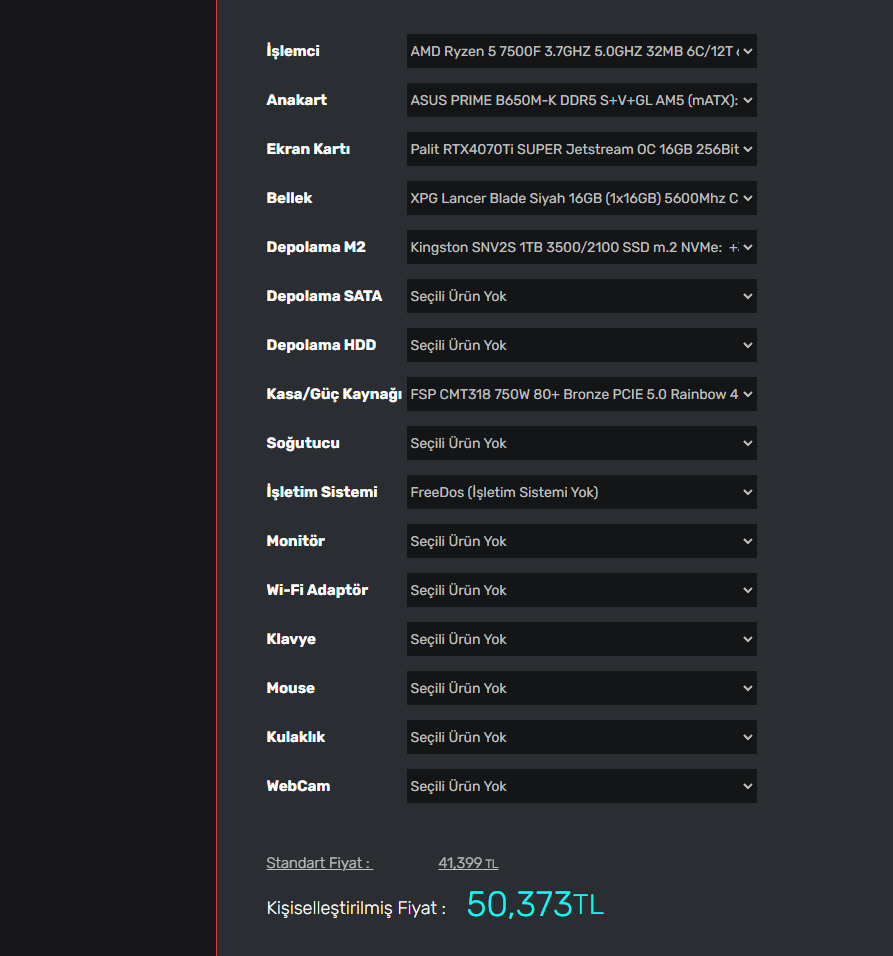The height and width of the screenshot is (956, 893).
Task: Open the Ekran Kartı dropdown with Palit RTX4070Ti
Action: 582,149
